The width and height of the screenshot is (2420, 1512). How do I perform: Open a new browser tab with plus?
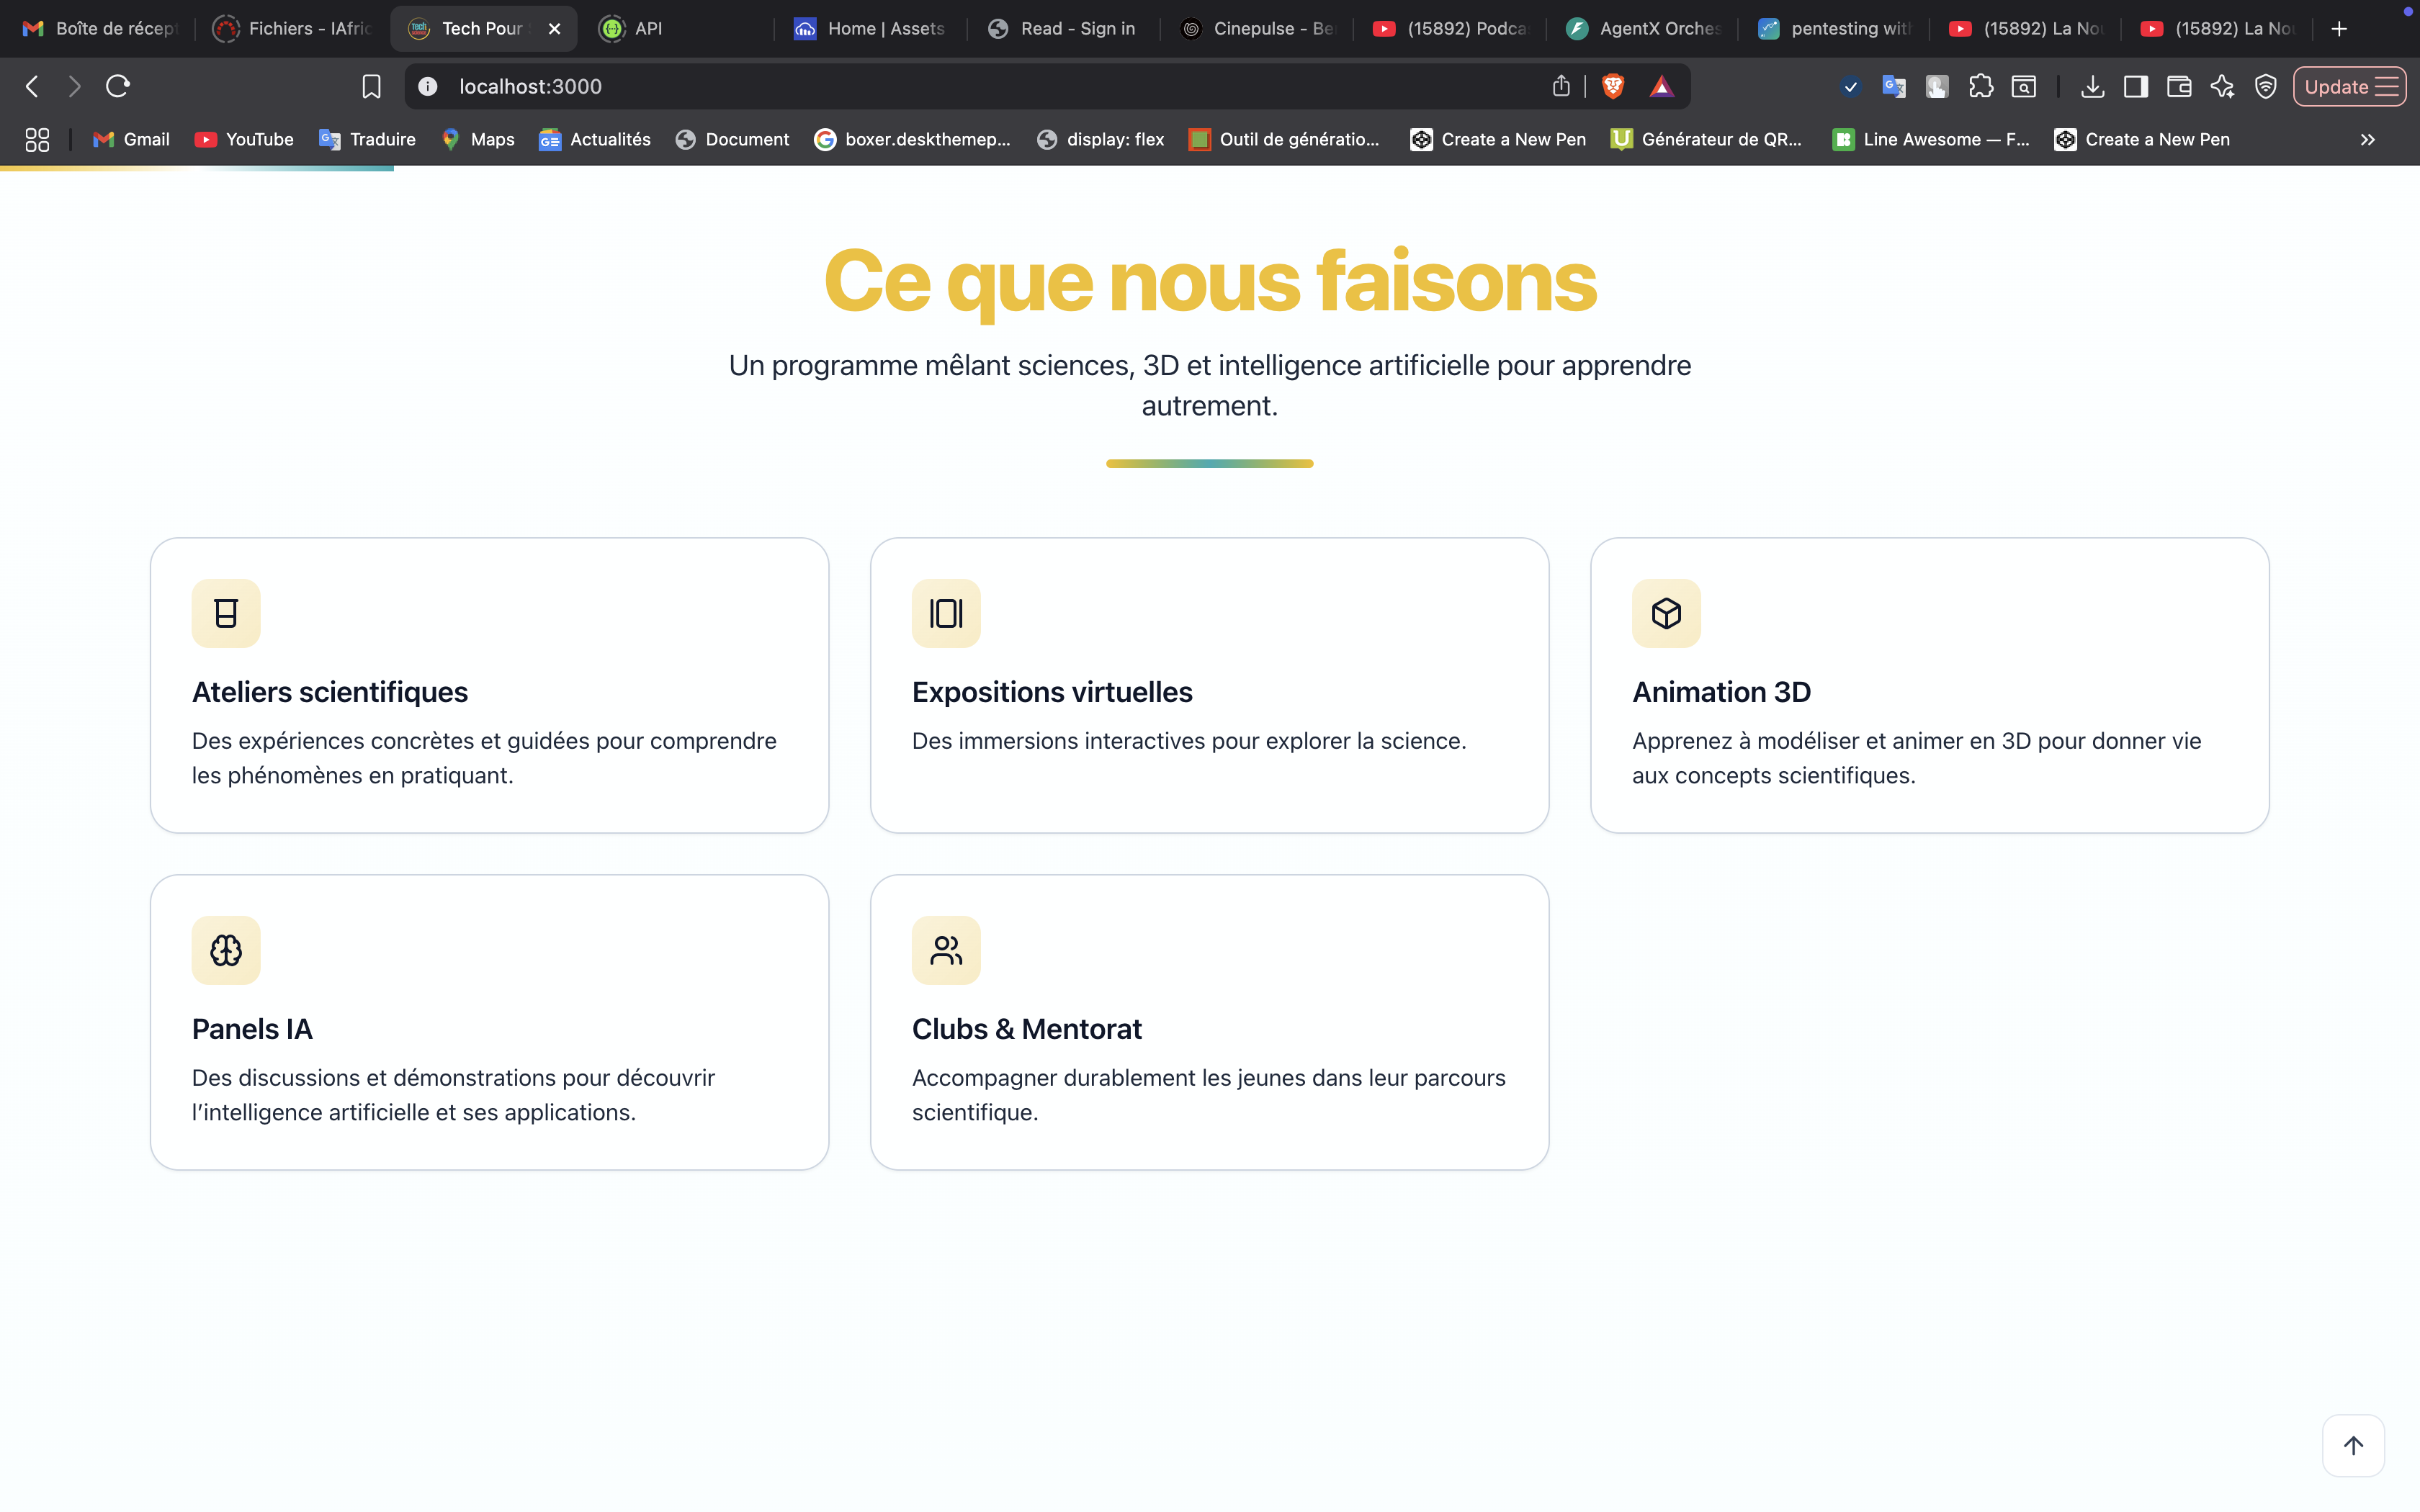click(2338, 28)
